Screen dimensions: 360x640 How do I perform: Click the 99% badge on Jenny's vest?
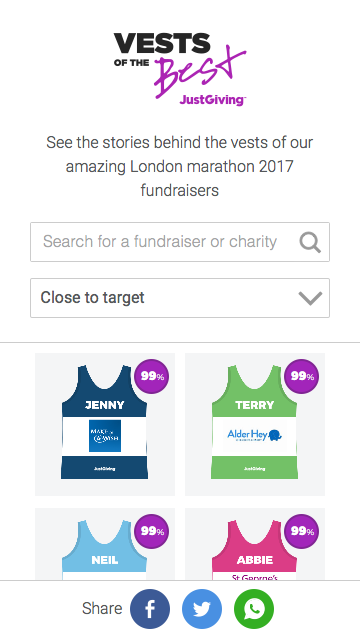152,376
